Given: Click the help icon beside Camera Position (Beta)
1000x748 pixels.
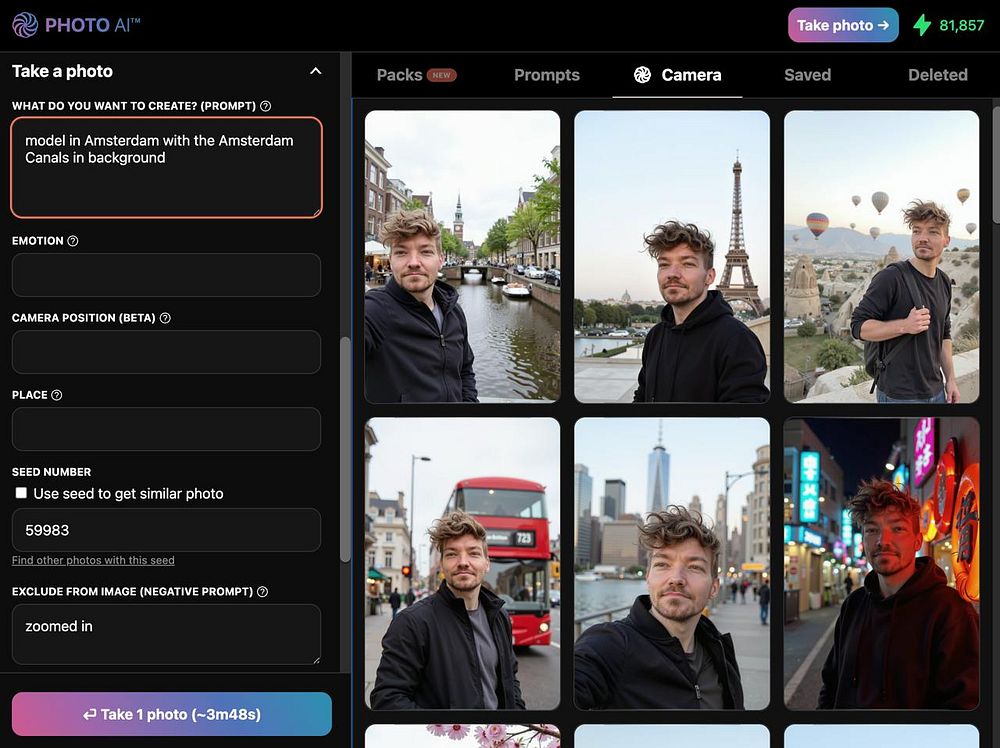Looking at the screenshot, I should (x=165, y=318).
